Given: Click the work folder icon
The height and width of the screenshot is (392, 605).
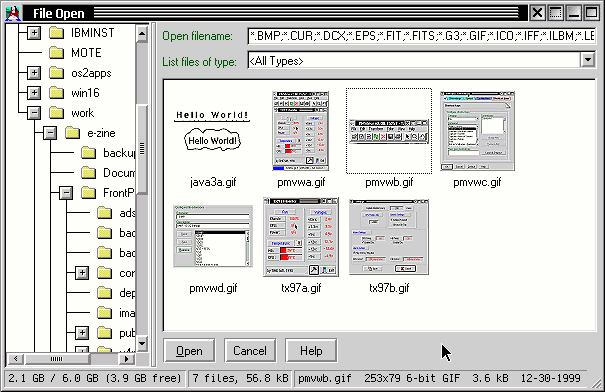Looking at the screenshot, I should pos(57,113).
